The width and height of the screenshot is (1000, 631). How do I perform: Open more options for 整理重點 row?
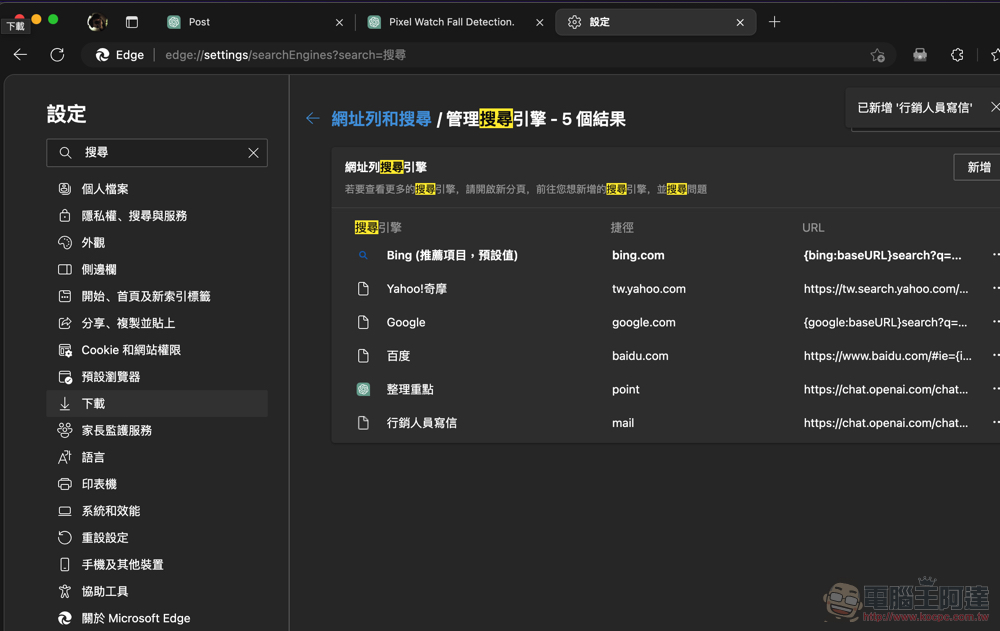995,389
